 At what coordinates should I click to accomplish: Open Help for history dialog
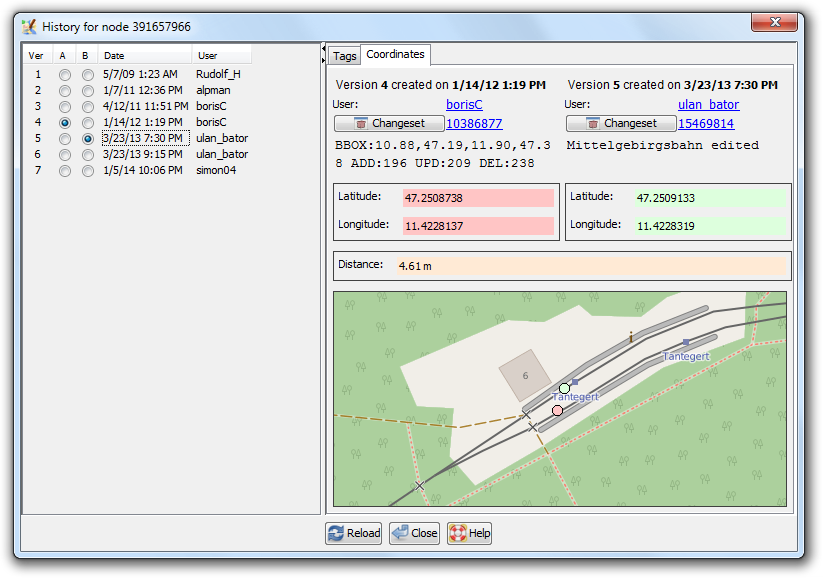469,533
